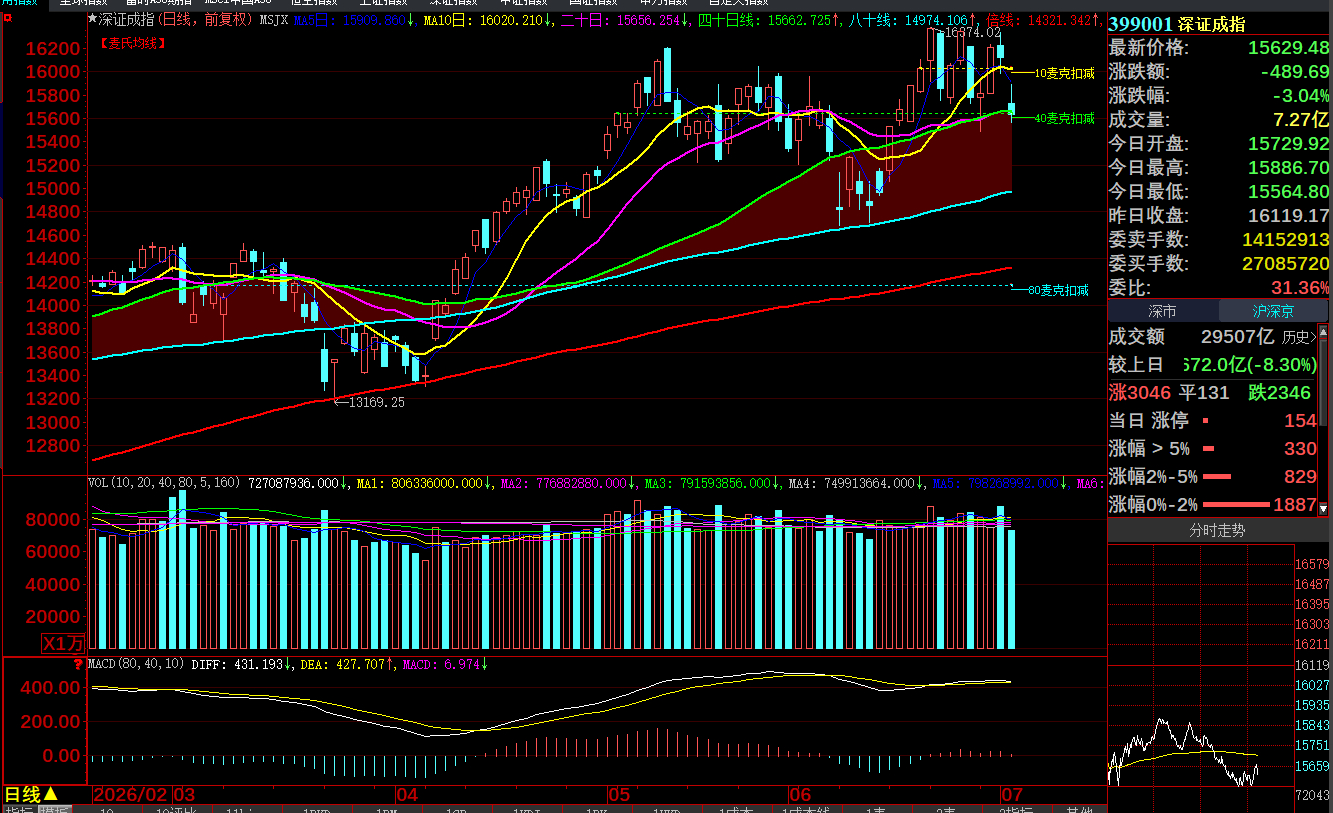Click the 涨幅 > 5% row
The width and height of the screenshot is (1333, 813).
pos(1213,449)
